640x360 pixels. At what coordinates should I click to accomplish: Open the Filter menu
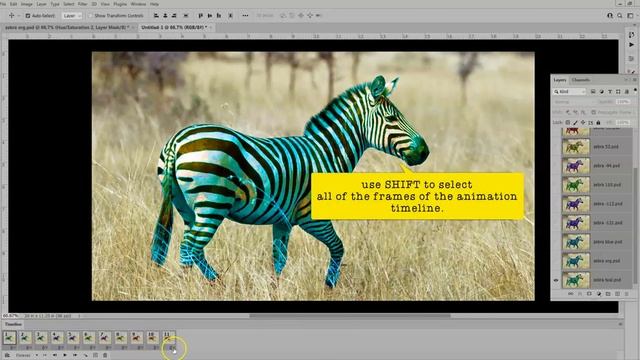point(82,4)
